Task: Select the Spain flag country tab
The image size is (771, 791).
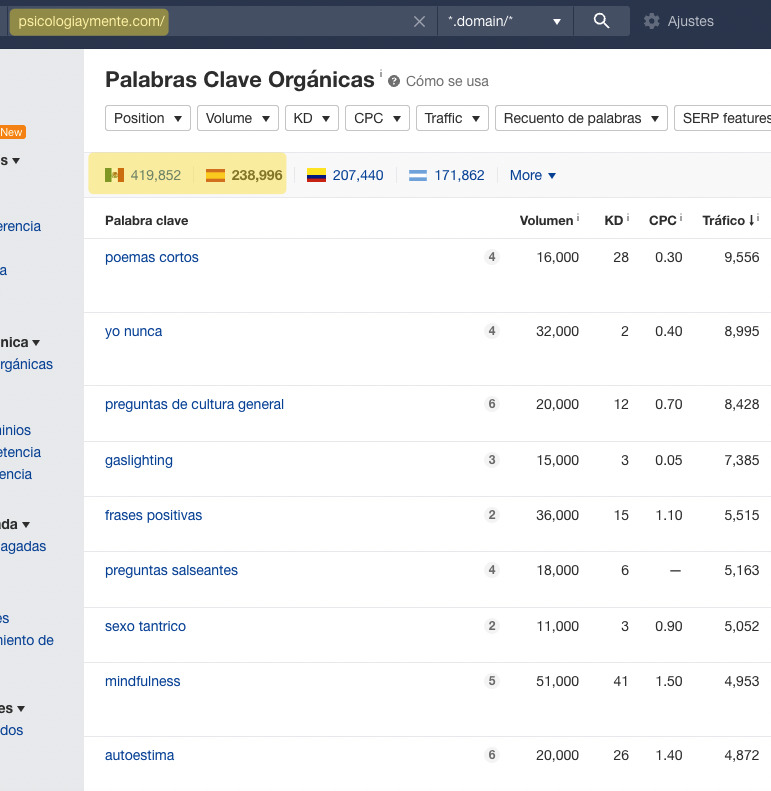Action: [x=243, y=175]
